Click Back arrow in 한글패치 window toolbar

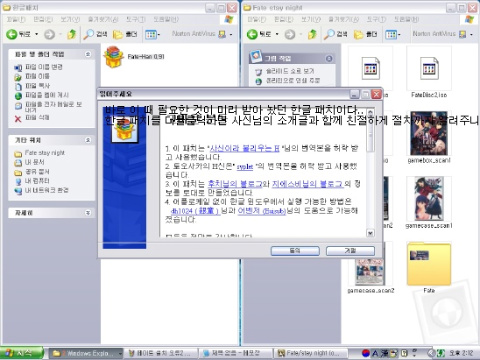[19, 34]
